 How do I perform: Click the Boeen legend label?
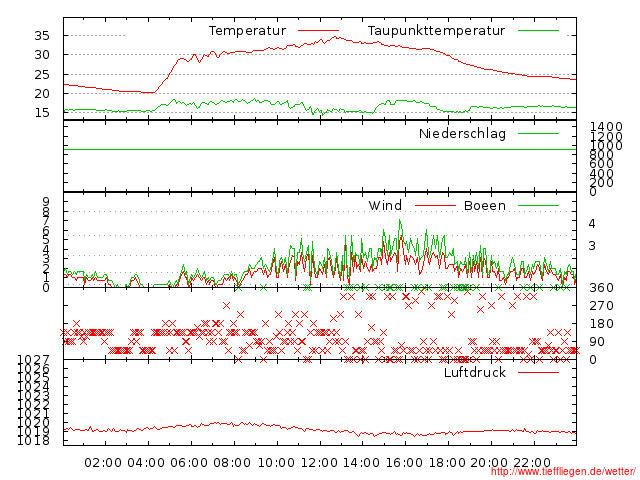point(485,205)
